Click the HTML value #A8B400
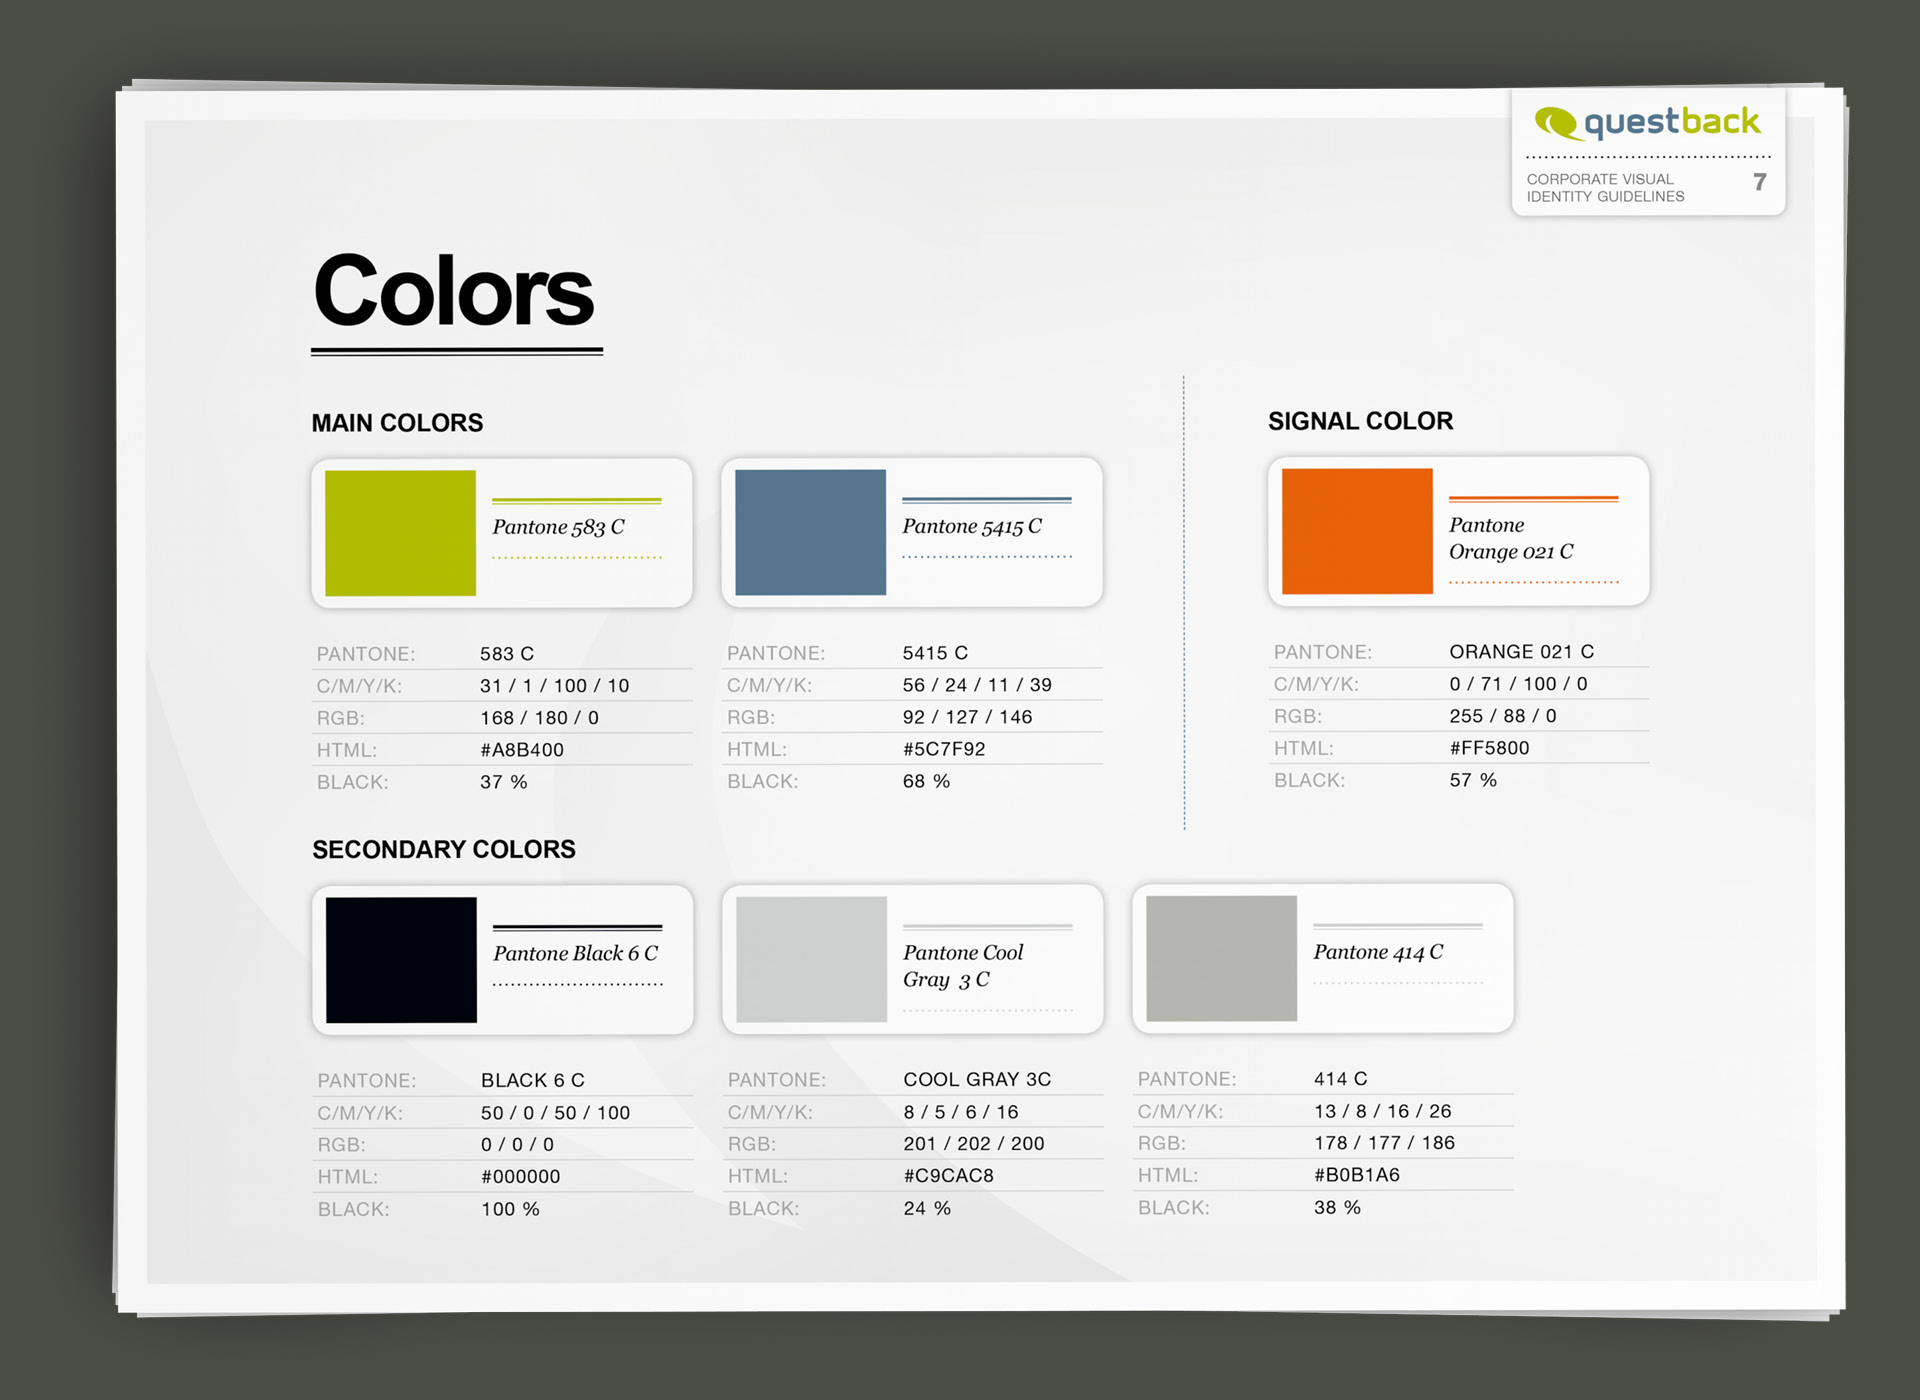Screen dimensions: 1920x1400 522,750
